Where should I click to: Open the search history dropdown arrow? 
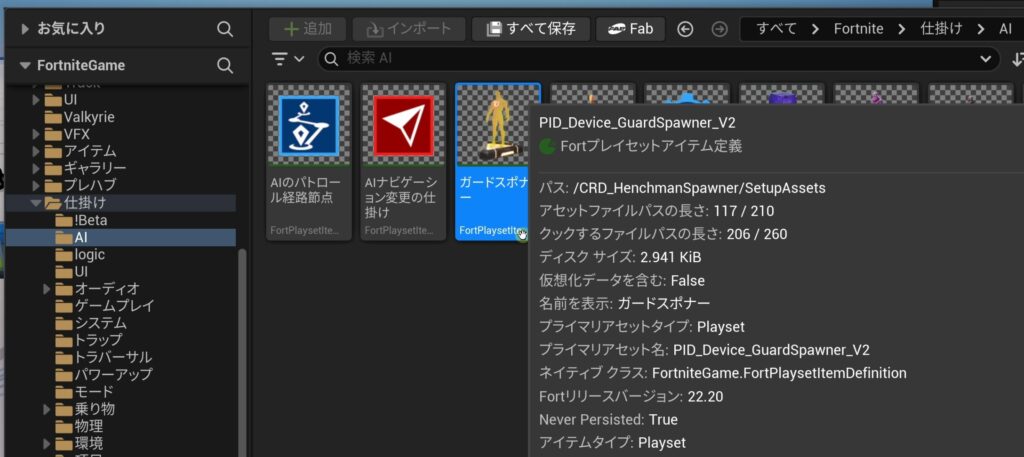tap(988, 59)
